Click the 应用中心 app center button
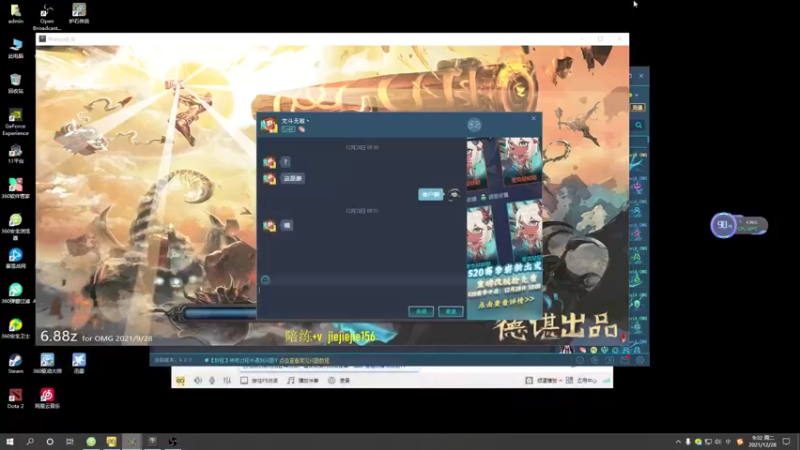The width and height of the screenshot is (800, 450). [x=581, y=381]
